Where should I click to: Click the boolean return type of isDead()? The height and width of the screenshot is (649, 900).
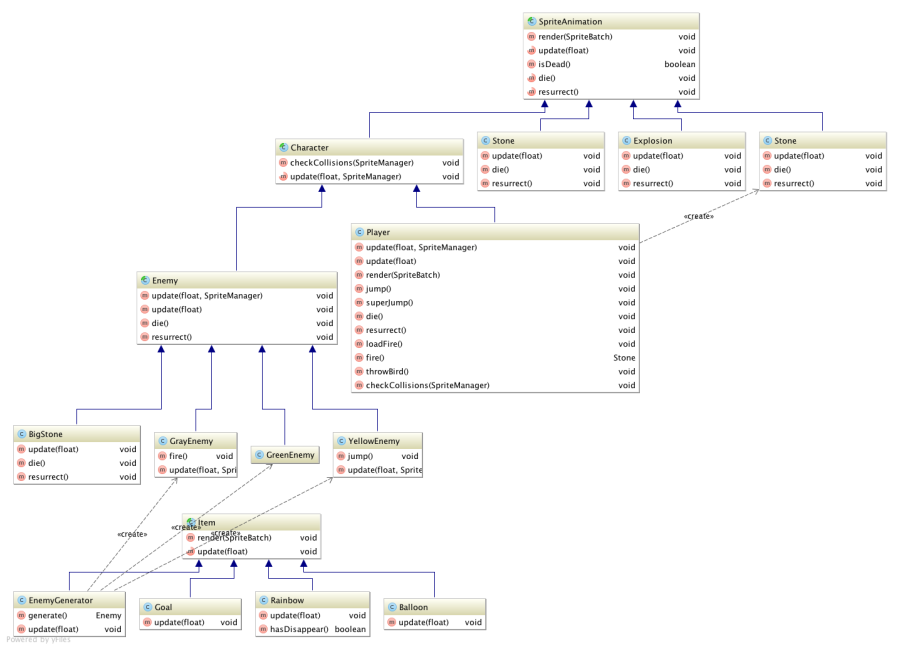[680, 64]
